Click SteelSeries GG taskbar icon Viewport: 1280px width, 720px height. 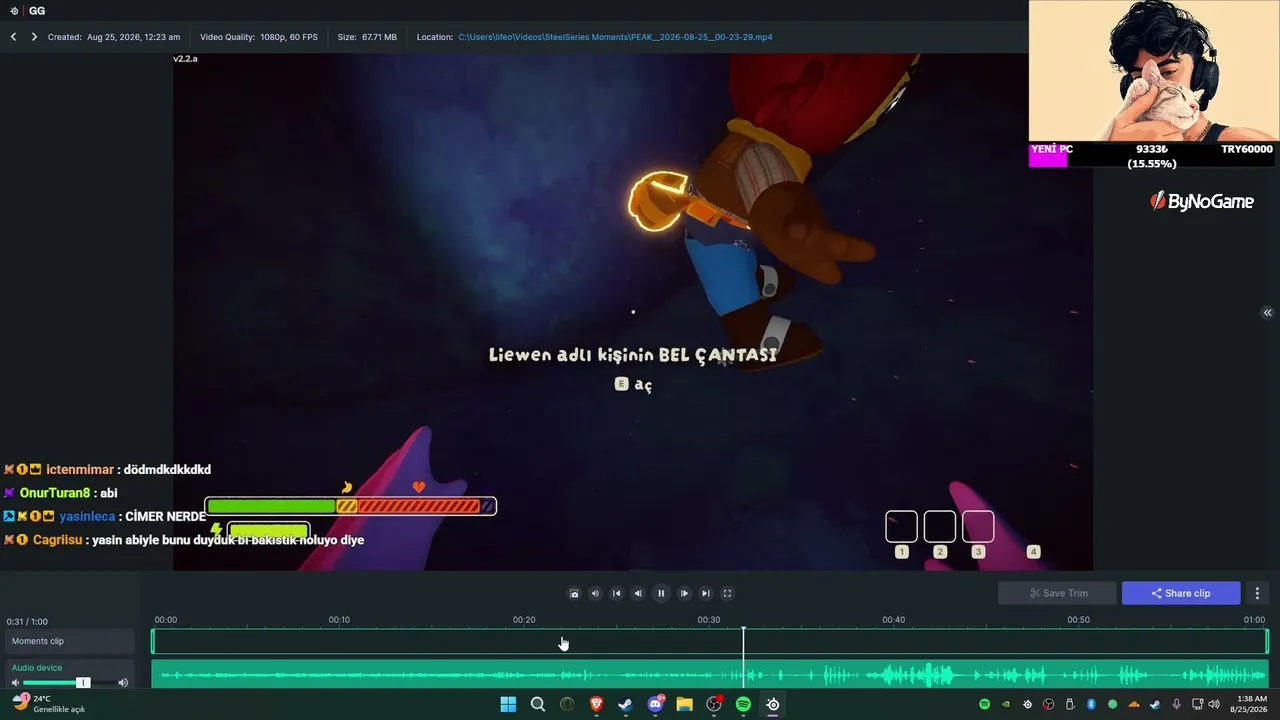773,704
